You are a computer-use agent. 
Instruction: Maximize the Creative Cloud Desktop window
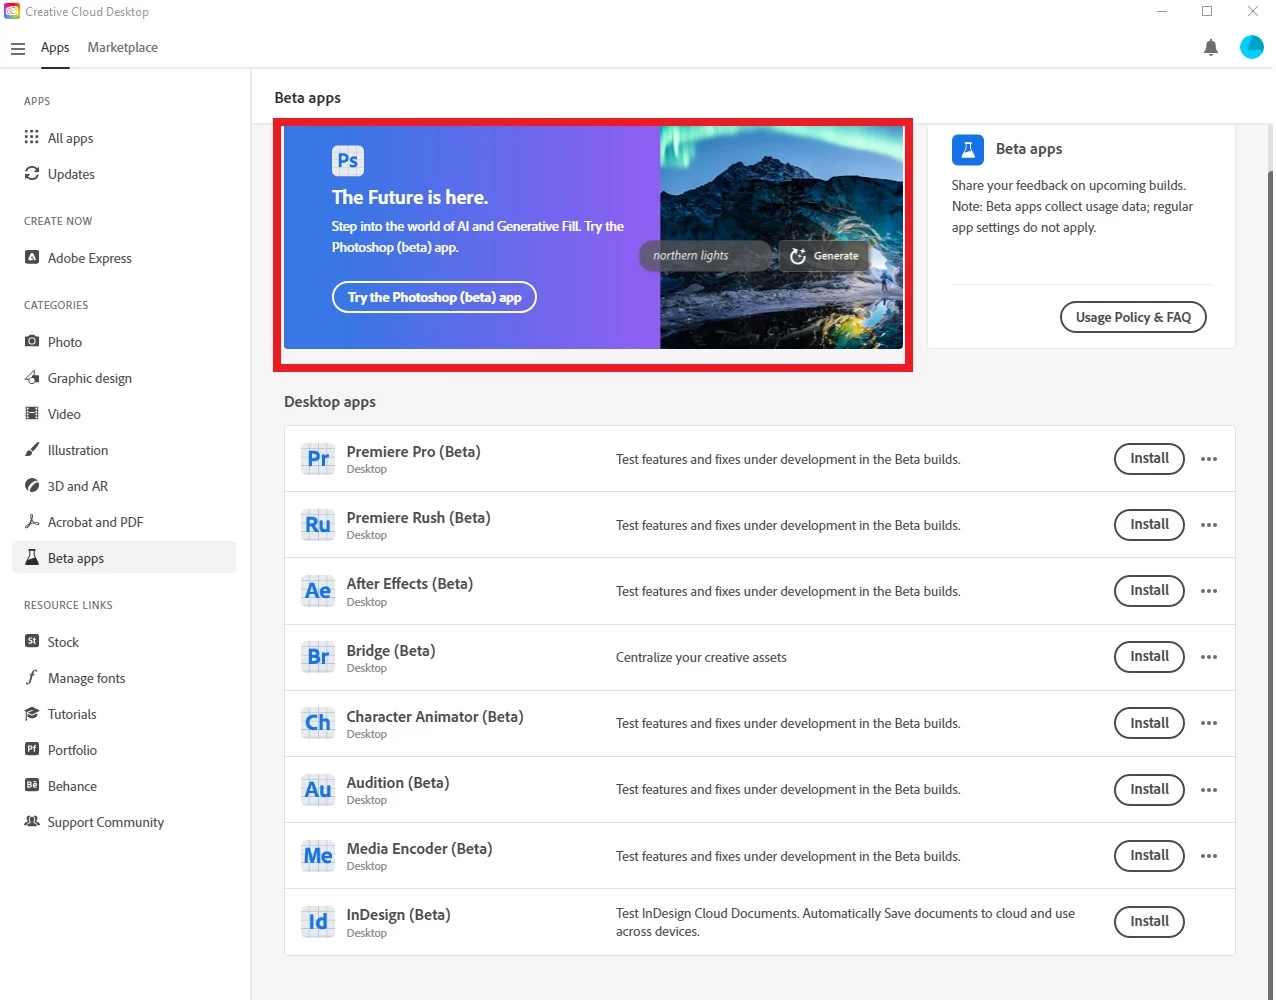click(x=1207, y=11)
